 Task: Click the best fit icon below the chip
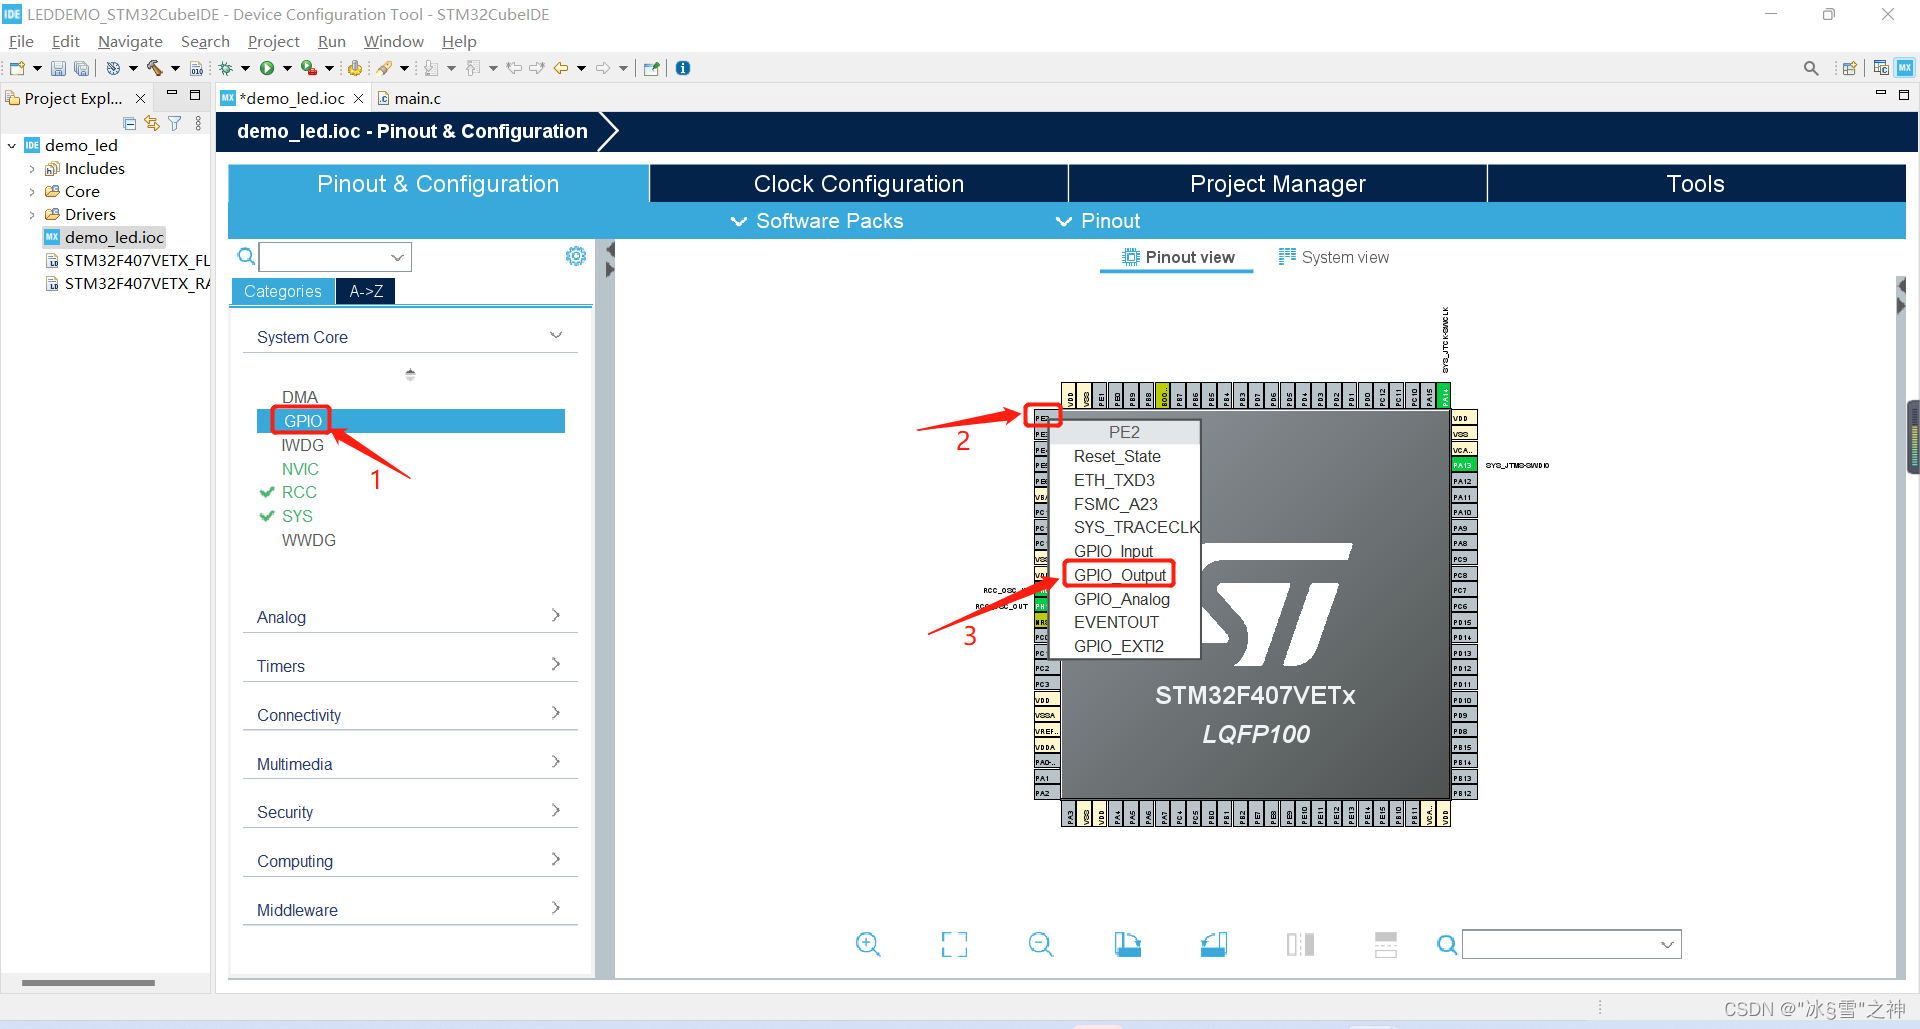pos(954,944)
